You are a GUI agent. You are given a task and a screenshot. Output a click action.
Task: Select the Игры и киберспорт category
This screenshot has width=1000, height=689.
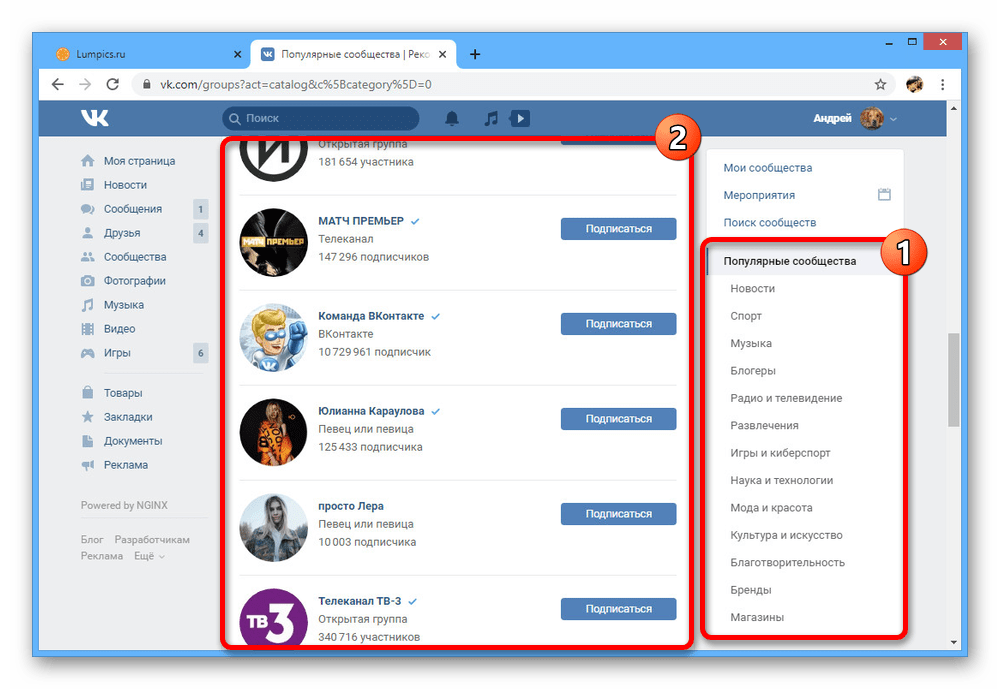click(x=780, y=453)
